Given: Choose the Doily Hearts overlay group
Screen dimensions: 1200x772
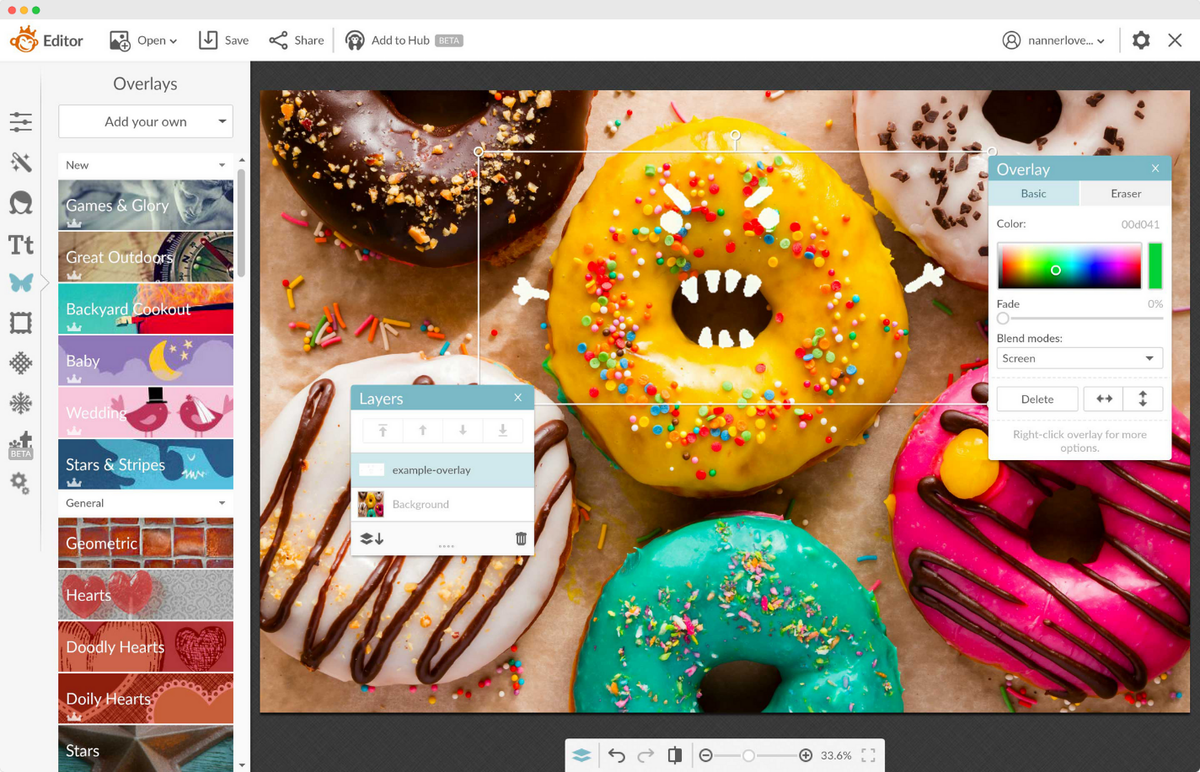Looking at the screenshot, I should click(146, 699).
